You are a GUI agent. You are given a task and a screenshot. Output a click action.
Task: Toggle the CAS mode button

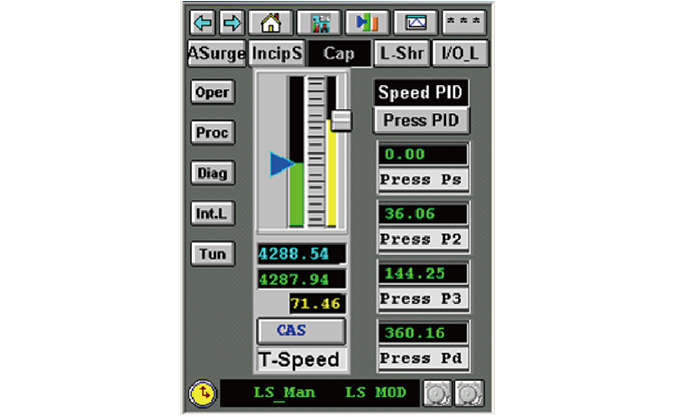pyautogui.click(x=301, y=330)
